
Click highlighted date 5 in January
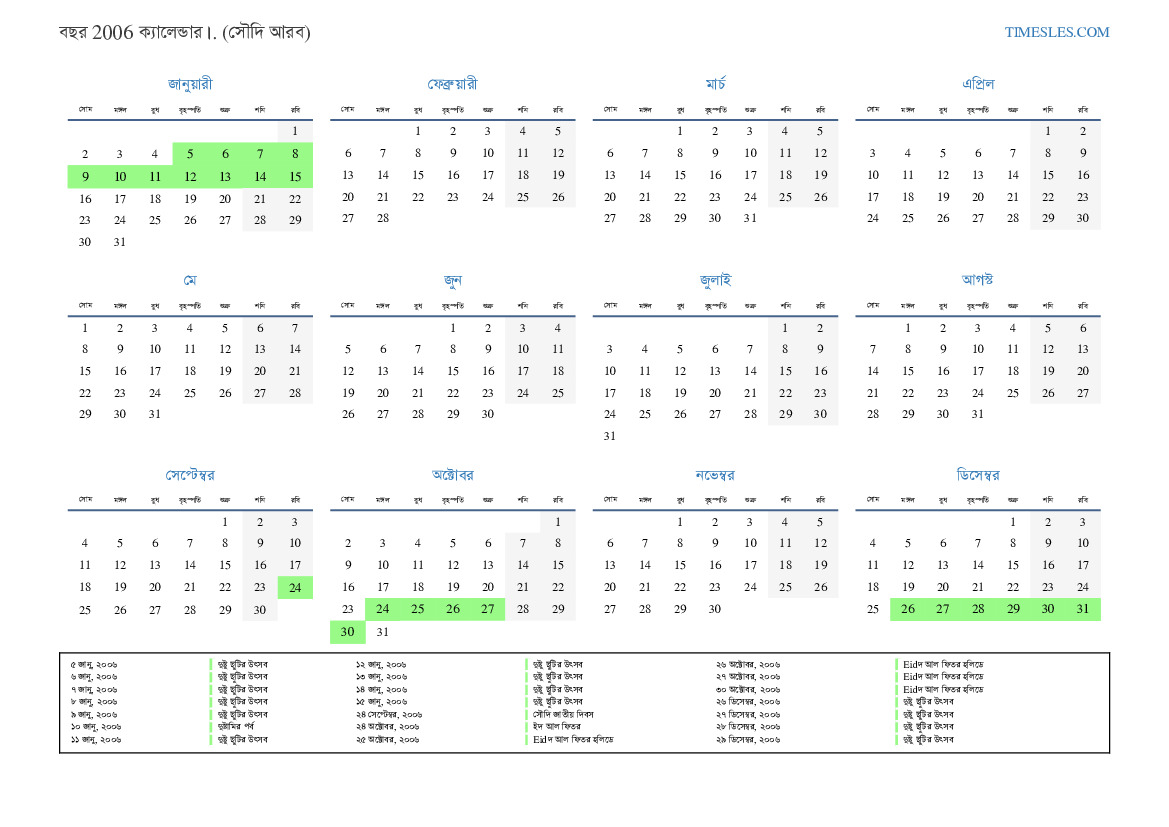coord(190,154)
